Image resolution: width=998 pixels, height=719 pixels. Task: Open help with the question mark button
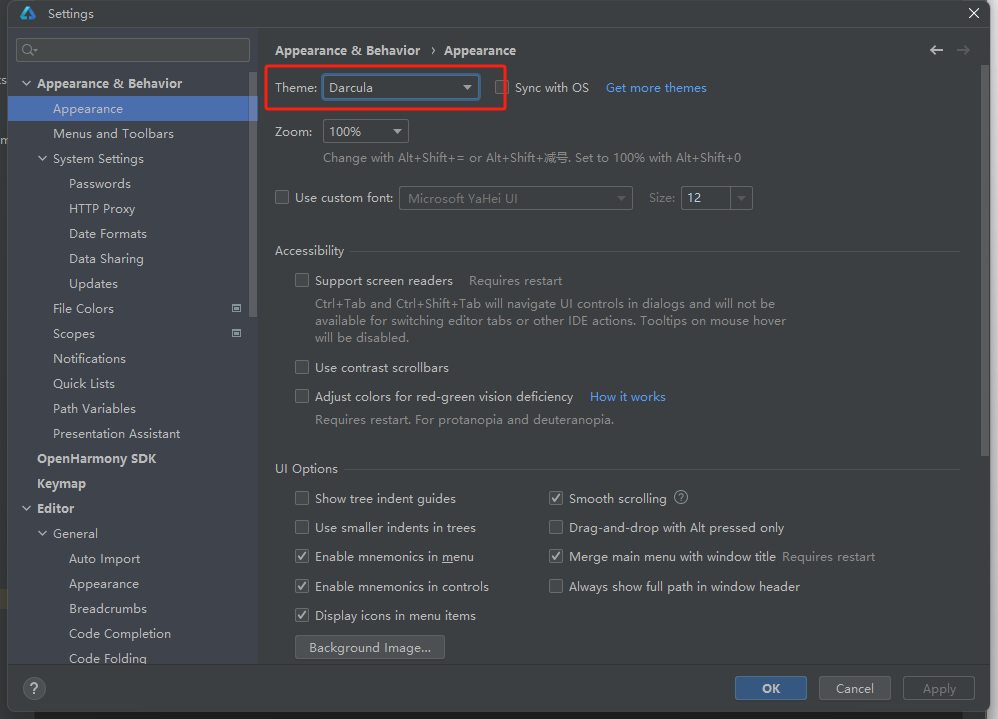tap(34, 688)
